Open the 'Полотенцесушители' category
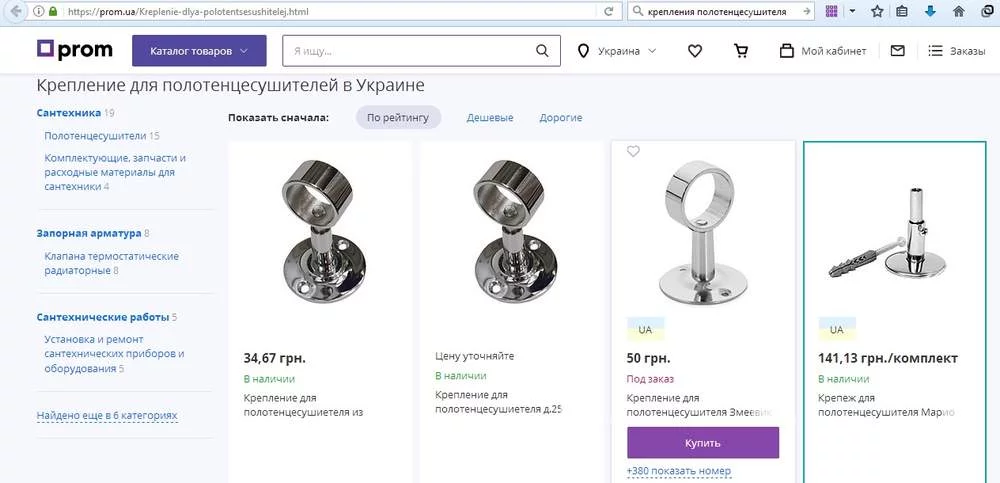This screenshot has height=483, width=1000. click(x=95, y=135)
